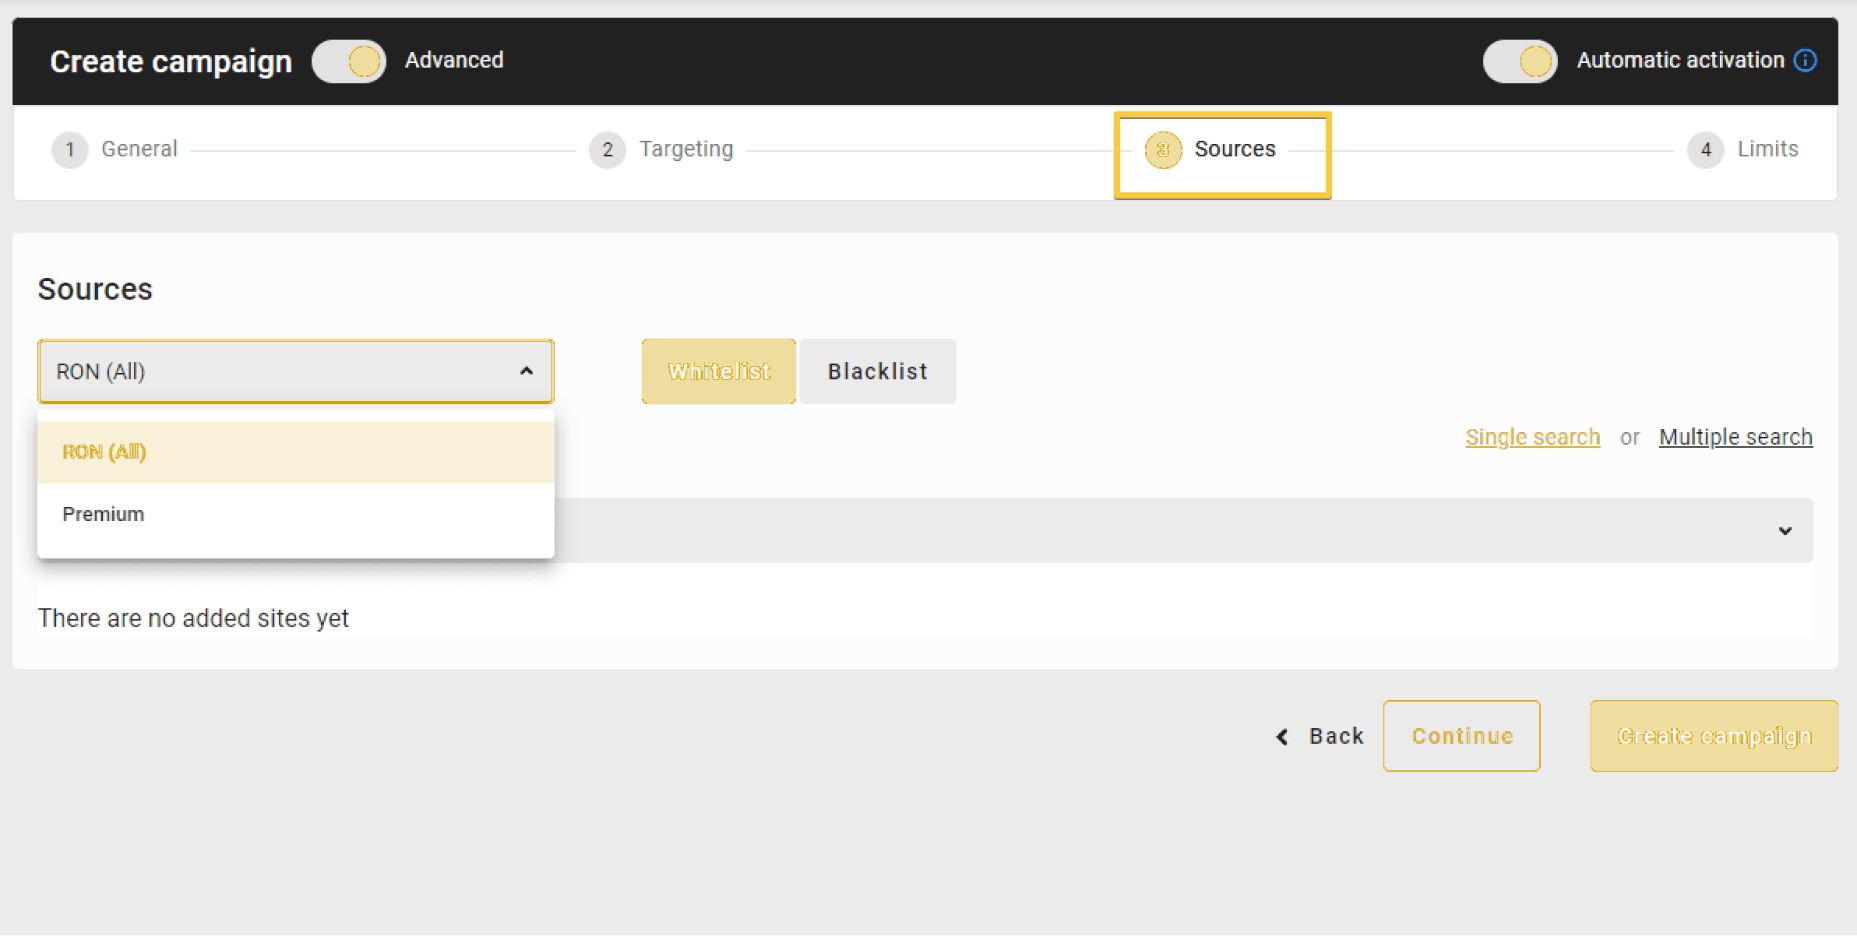
Task: Collapse the RON (All) sources dropdown
Action: click(526, 372)
